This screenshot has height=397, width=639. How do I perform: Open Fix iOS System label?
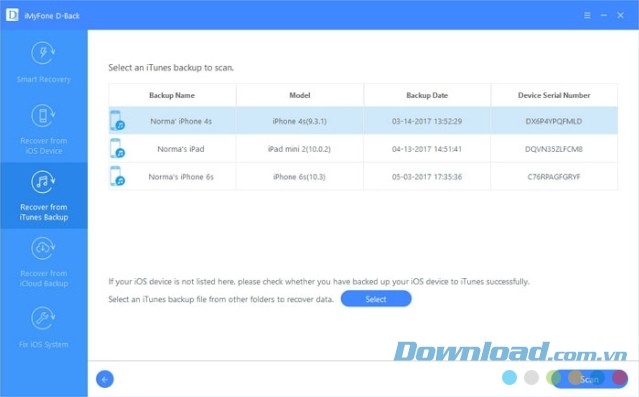point(44,345)
